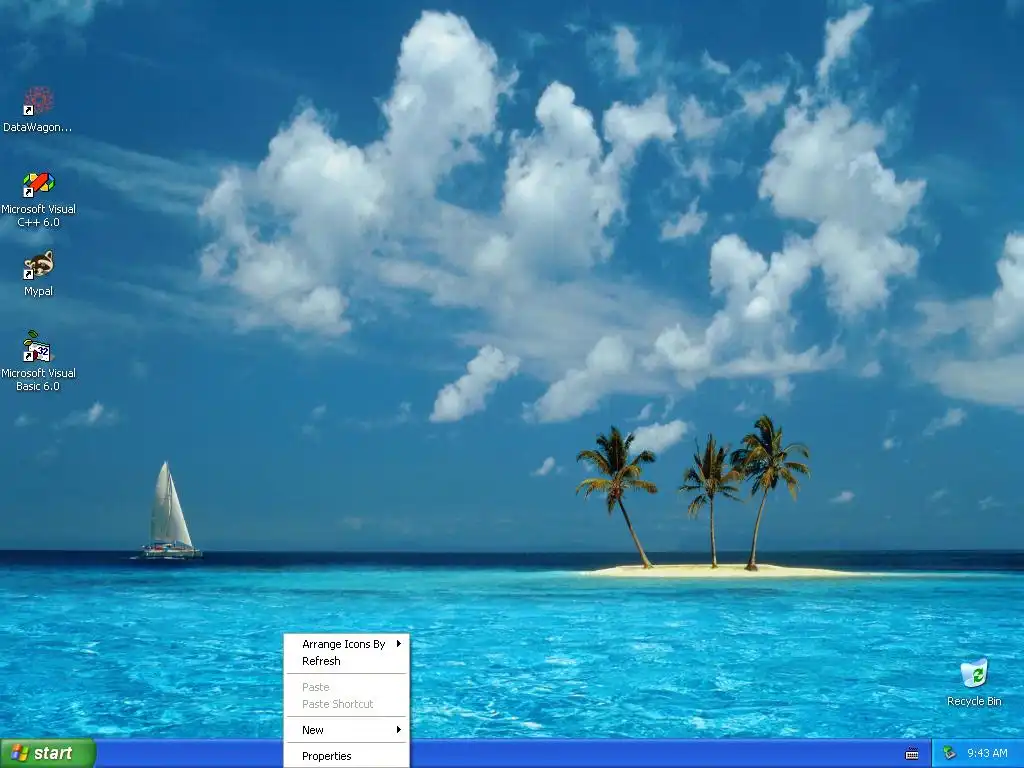Click the Safely Remove Hardware tray icon
Image resolution: width=1024 pixels, height=768 pixels.
[x=950, y=754]
